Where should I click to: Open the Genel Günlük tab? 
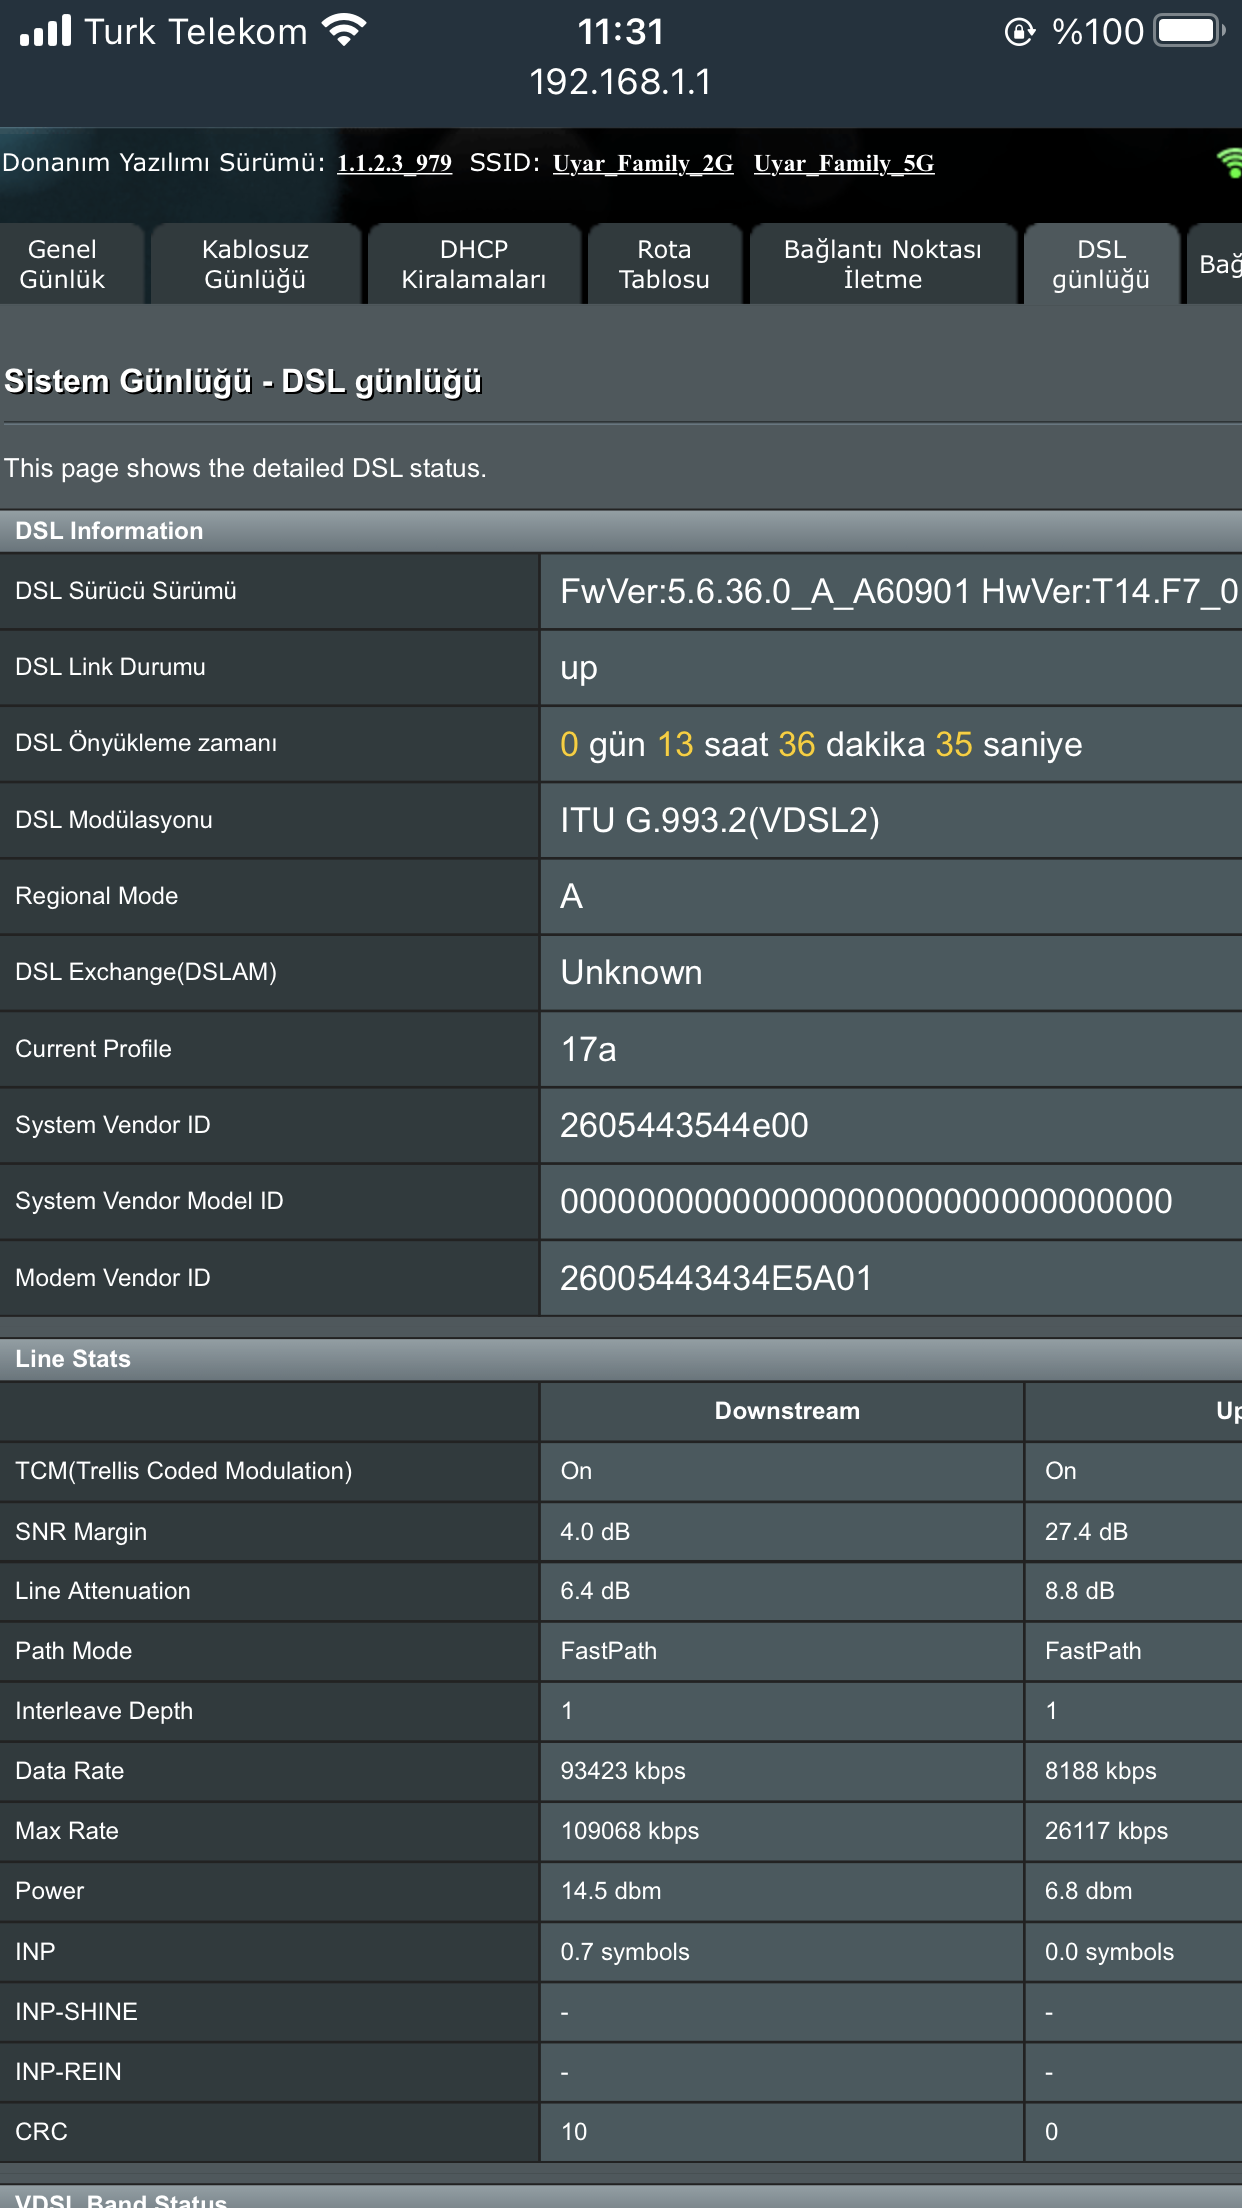coord(62,264)
